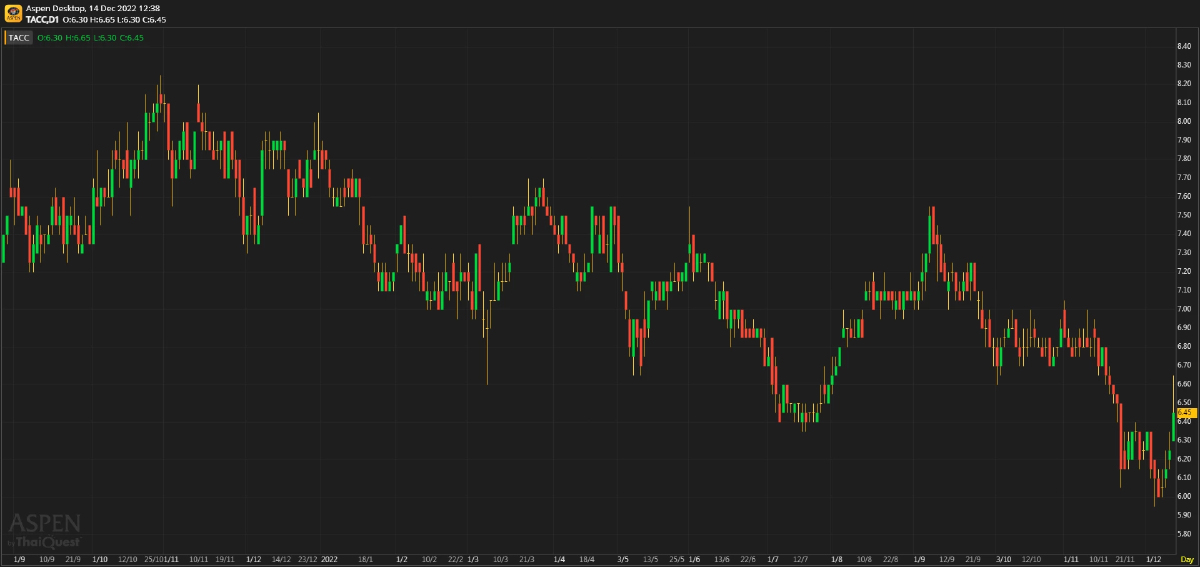
Task: Click the 2022 year marker on time axis
Action: pyautogui.click(x=331, y=559)
